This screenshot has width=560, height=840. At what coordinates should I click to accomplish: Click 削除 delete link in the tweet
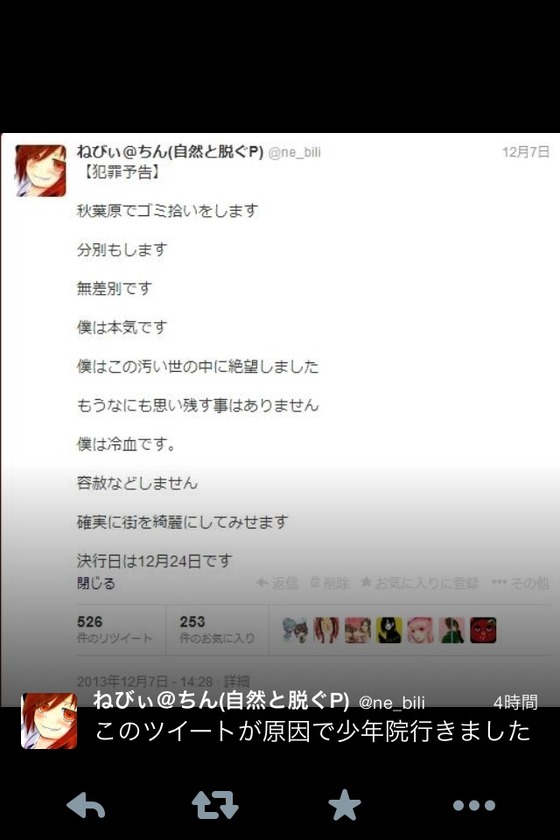pyautogui.click(x=330, y=582)
